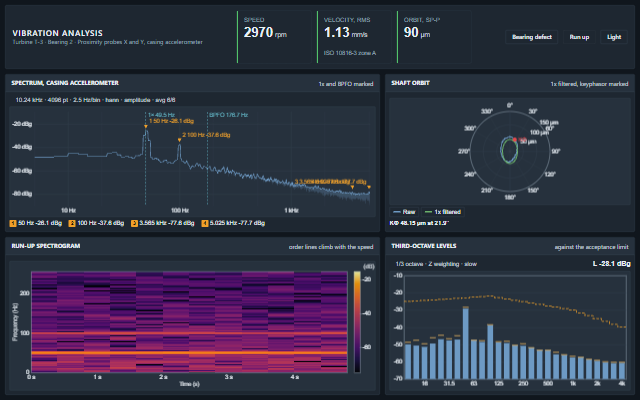Toggle the 1x filtered orbit trace

tap(443, 212)
